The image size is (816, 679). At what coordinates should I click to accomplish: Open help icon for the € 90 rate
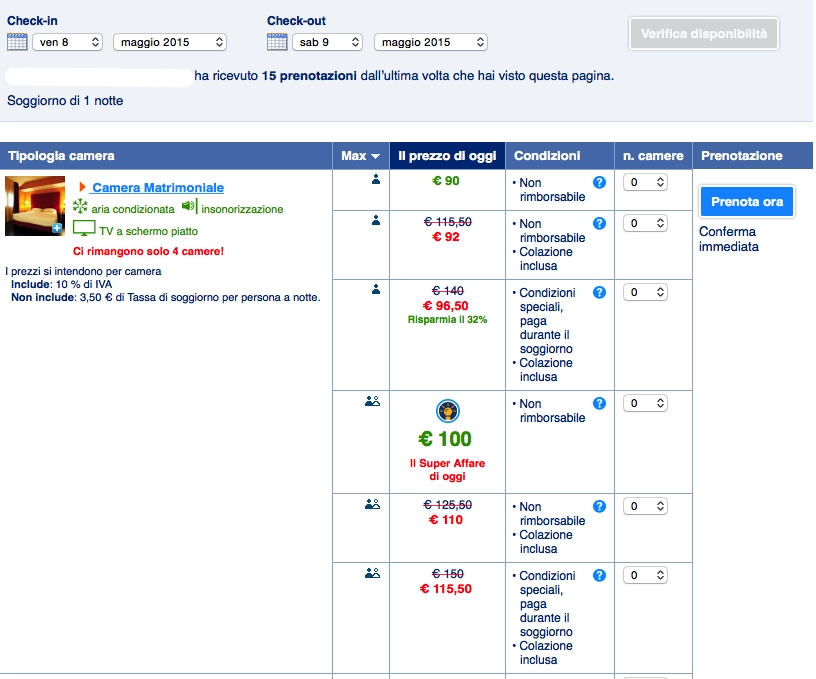click(x=600, y=182)
